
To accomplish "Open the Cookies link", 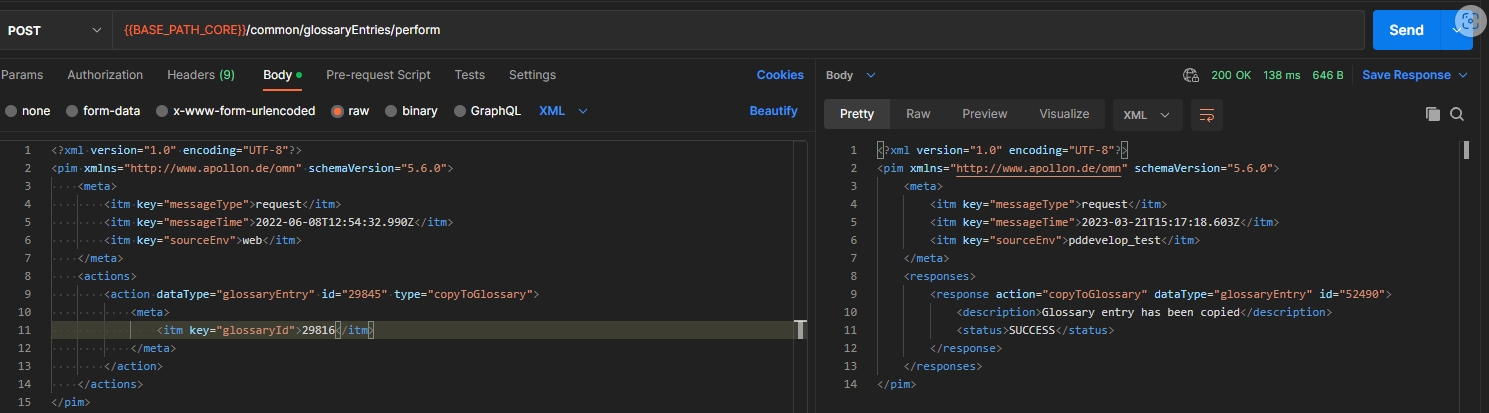I will [779, 75].
